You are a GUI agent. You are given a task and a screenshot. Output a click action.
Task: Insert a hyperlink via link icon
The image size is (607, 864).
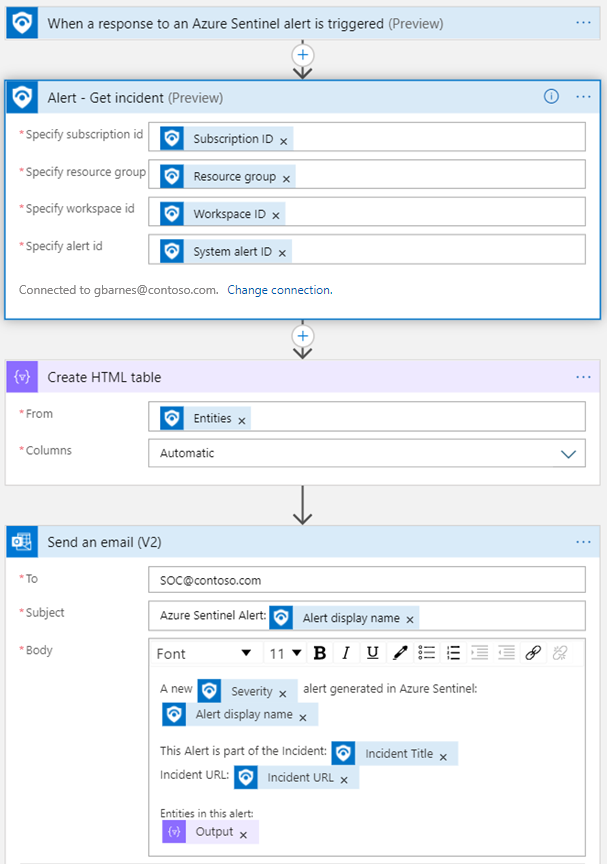(x=533, y=653)
